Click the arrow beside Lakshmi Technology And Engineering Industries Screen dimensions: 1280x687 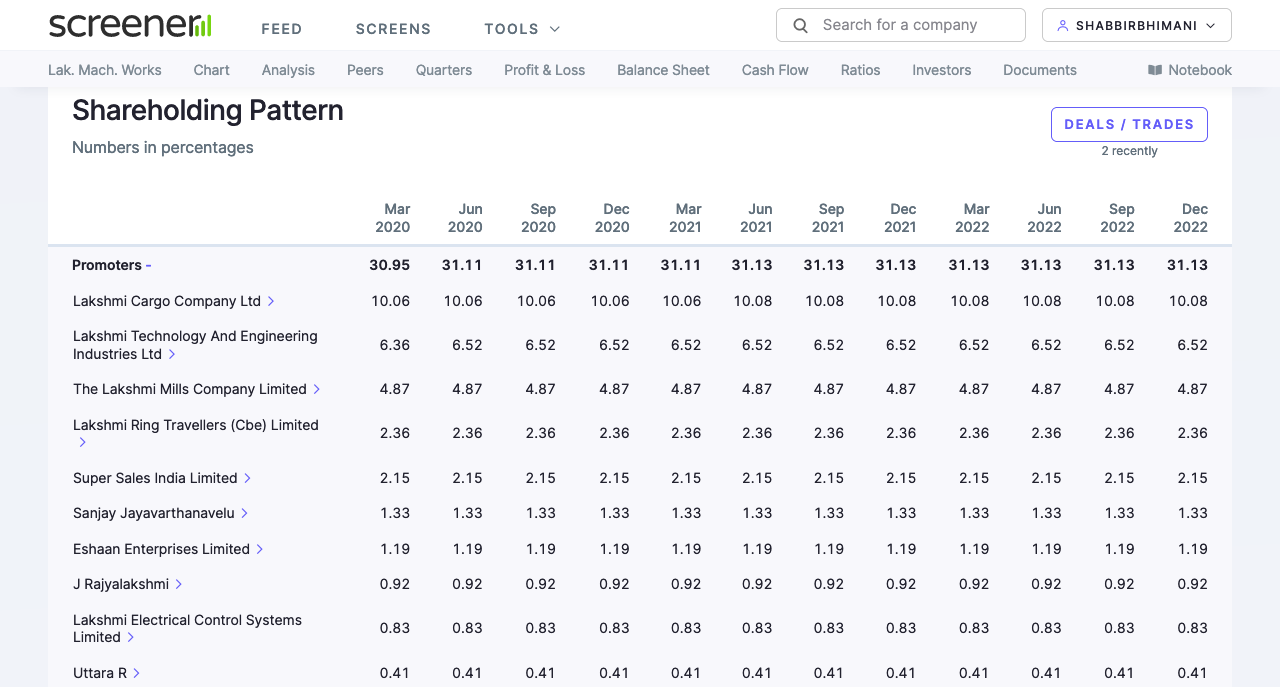click(x=172, y=354)
